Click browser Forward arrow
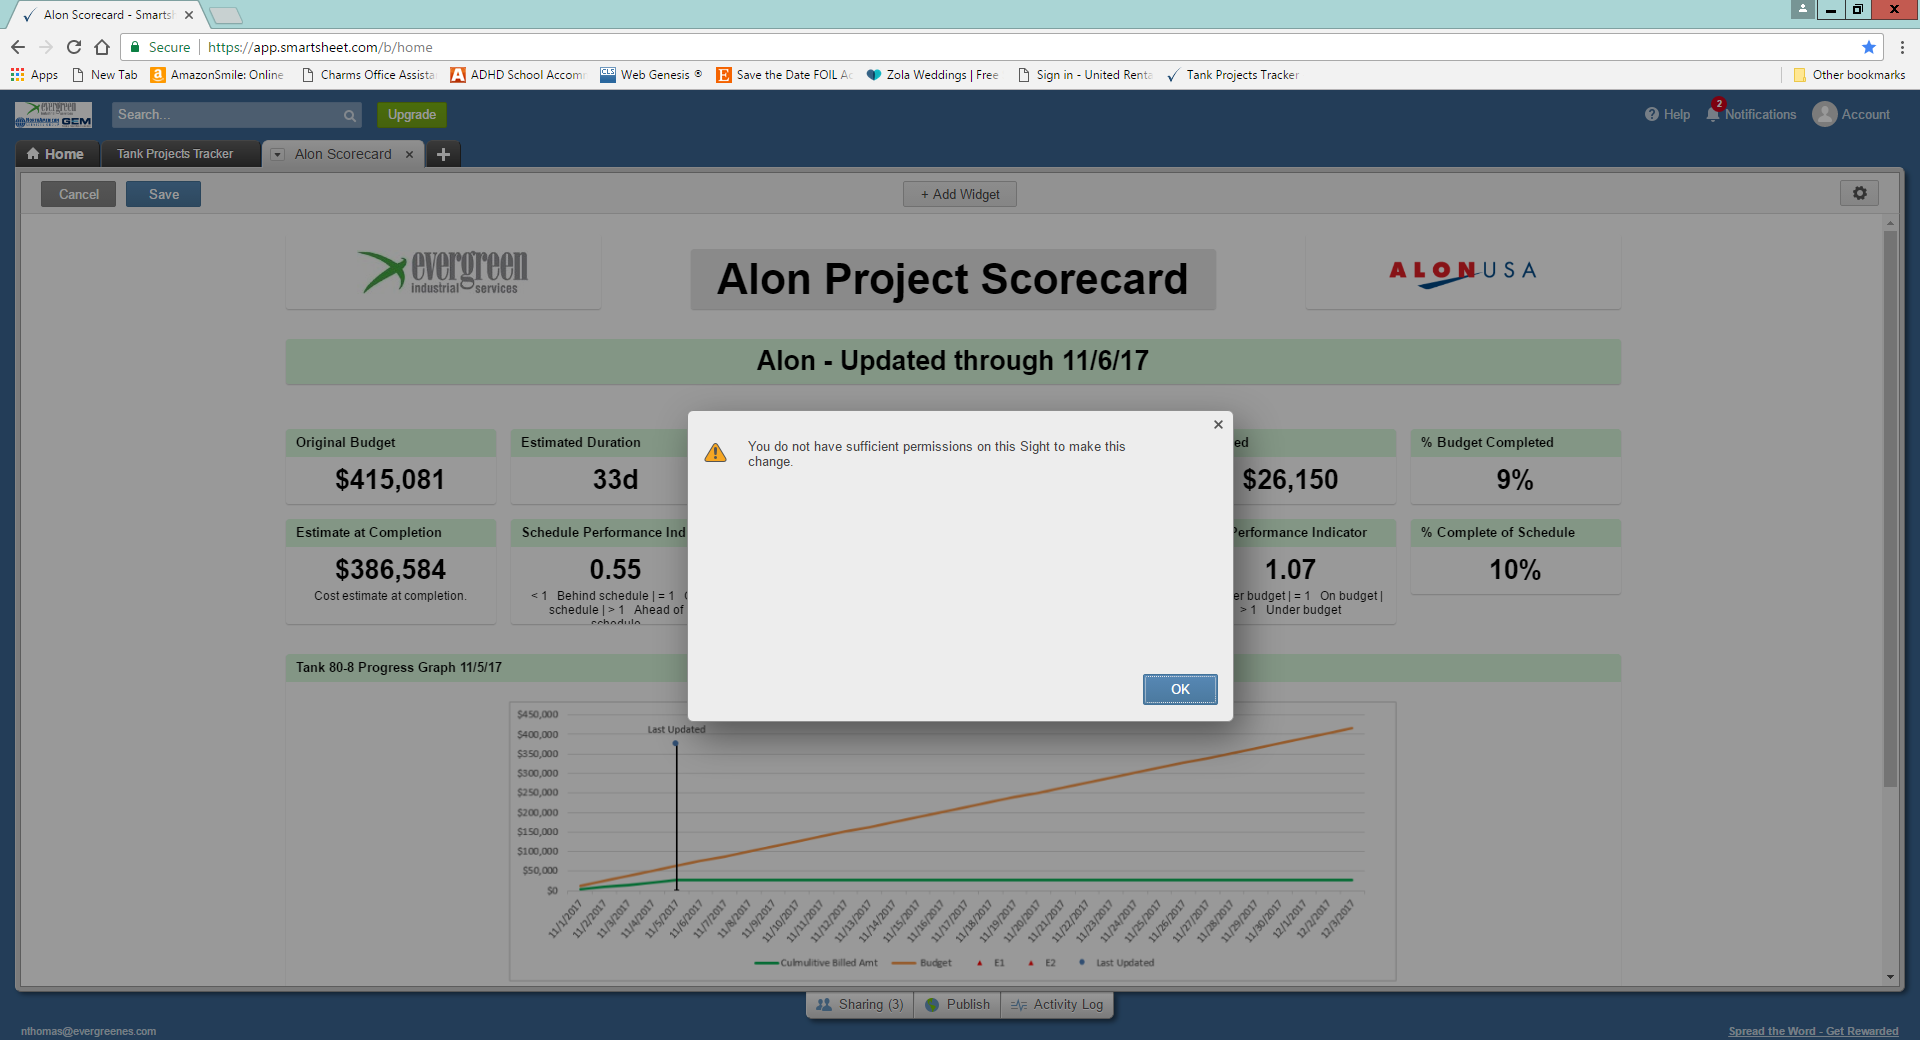The image size is (1920, 1040). tap(46, 47)
